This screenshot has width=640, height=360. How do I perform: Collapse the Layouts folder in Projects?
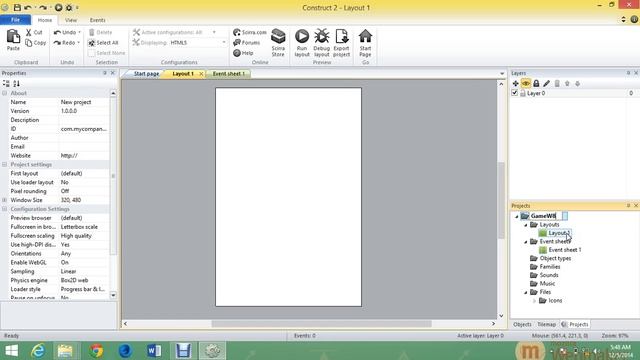pyautogui.click(x=526, y=225)
